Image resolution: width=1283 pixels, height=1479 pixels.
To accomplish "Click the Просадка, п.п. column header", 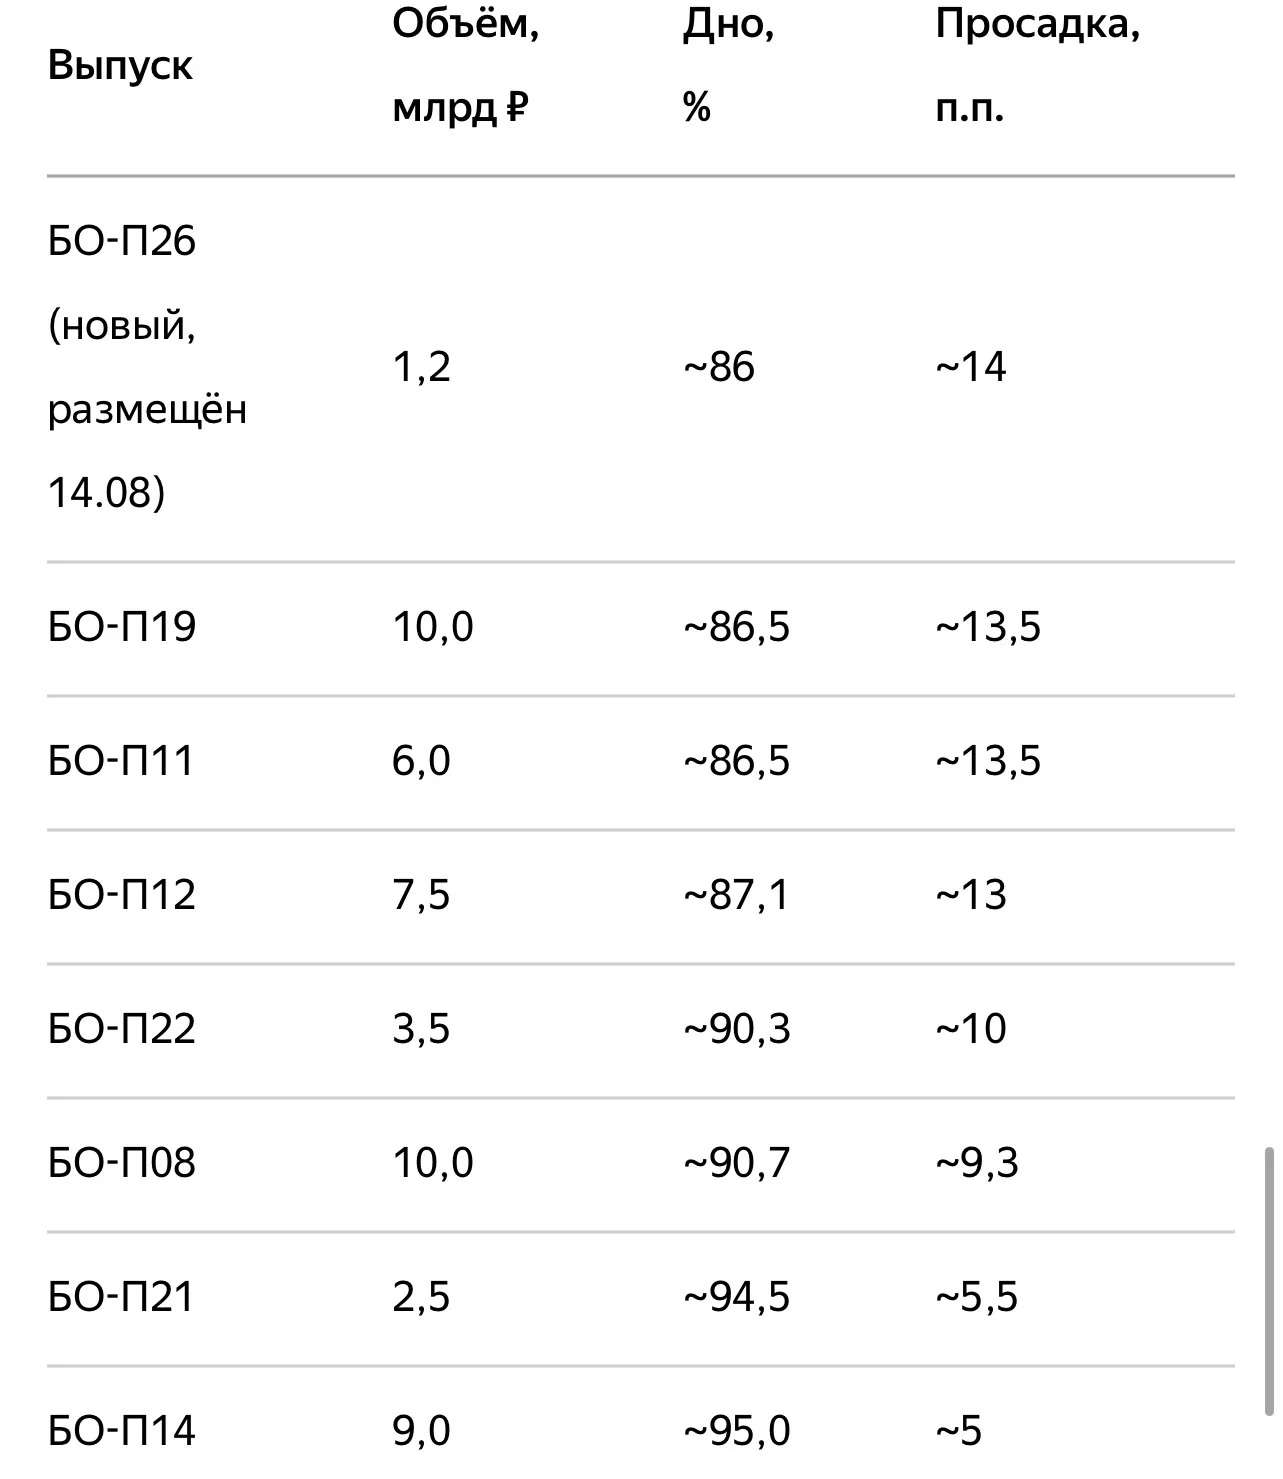I will (x=1037, y=66).
